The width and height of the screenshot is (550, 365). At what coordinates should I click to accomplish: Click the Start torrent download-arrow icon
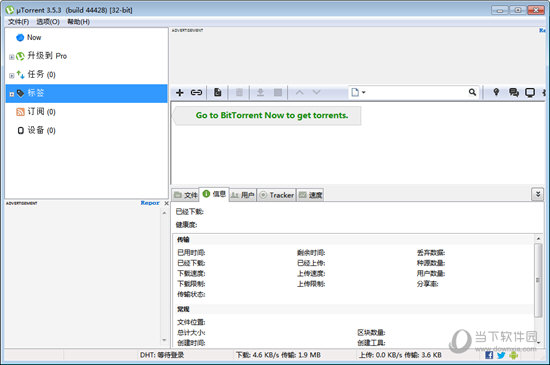coord(260,93)
